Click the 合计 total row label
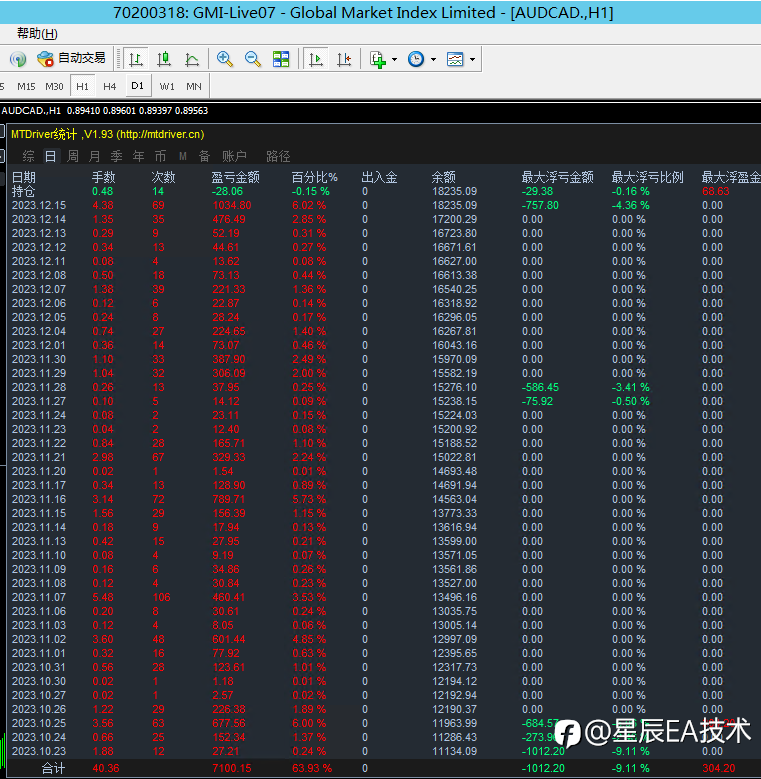This screenshot has height=779, width=761. pos(53,768)
